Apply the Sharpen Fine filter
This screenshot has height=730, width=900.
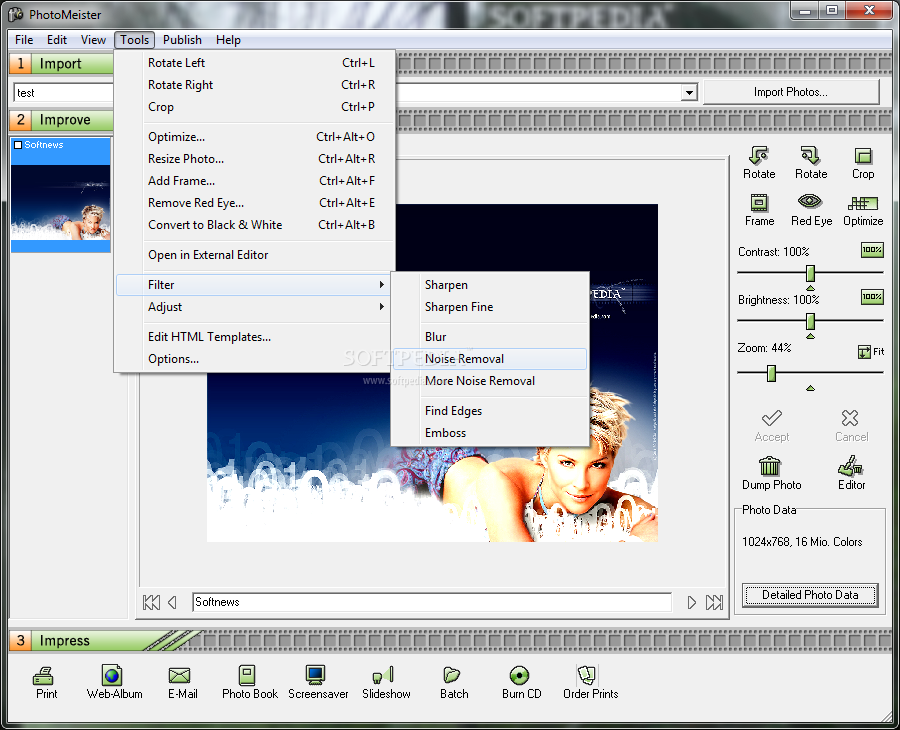pos(490,307)
